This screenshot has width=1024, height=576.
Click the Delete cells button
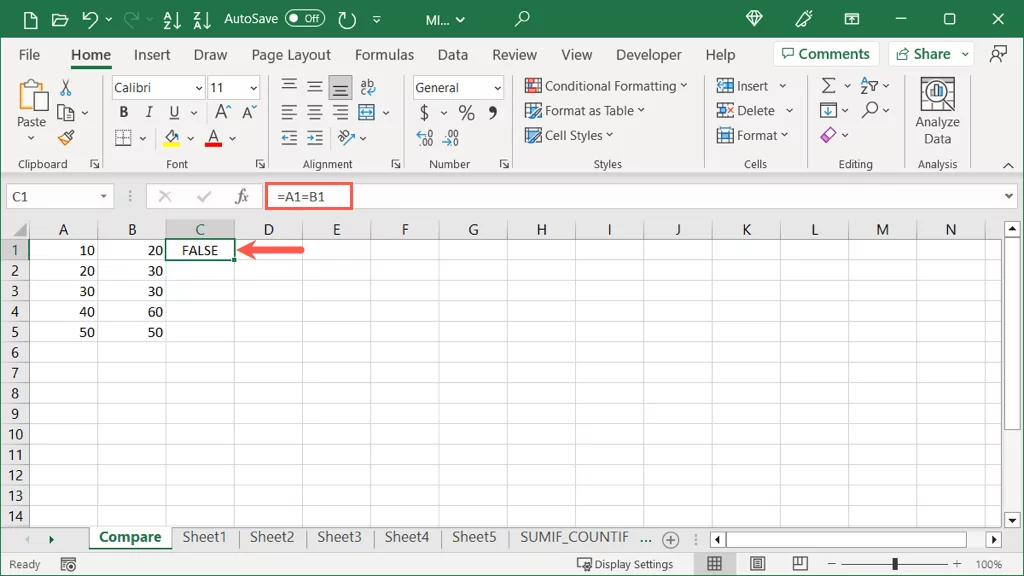click(746, 110)
